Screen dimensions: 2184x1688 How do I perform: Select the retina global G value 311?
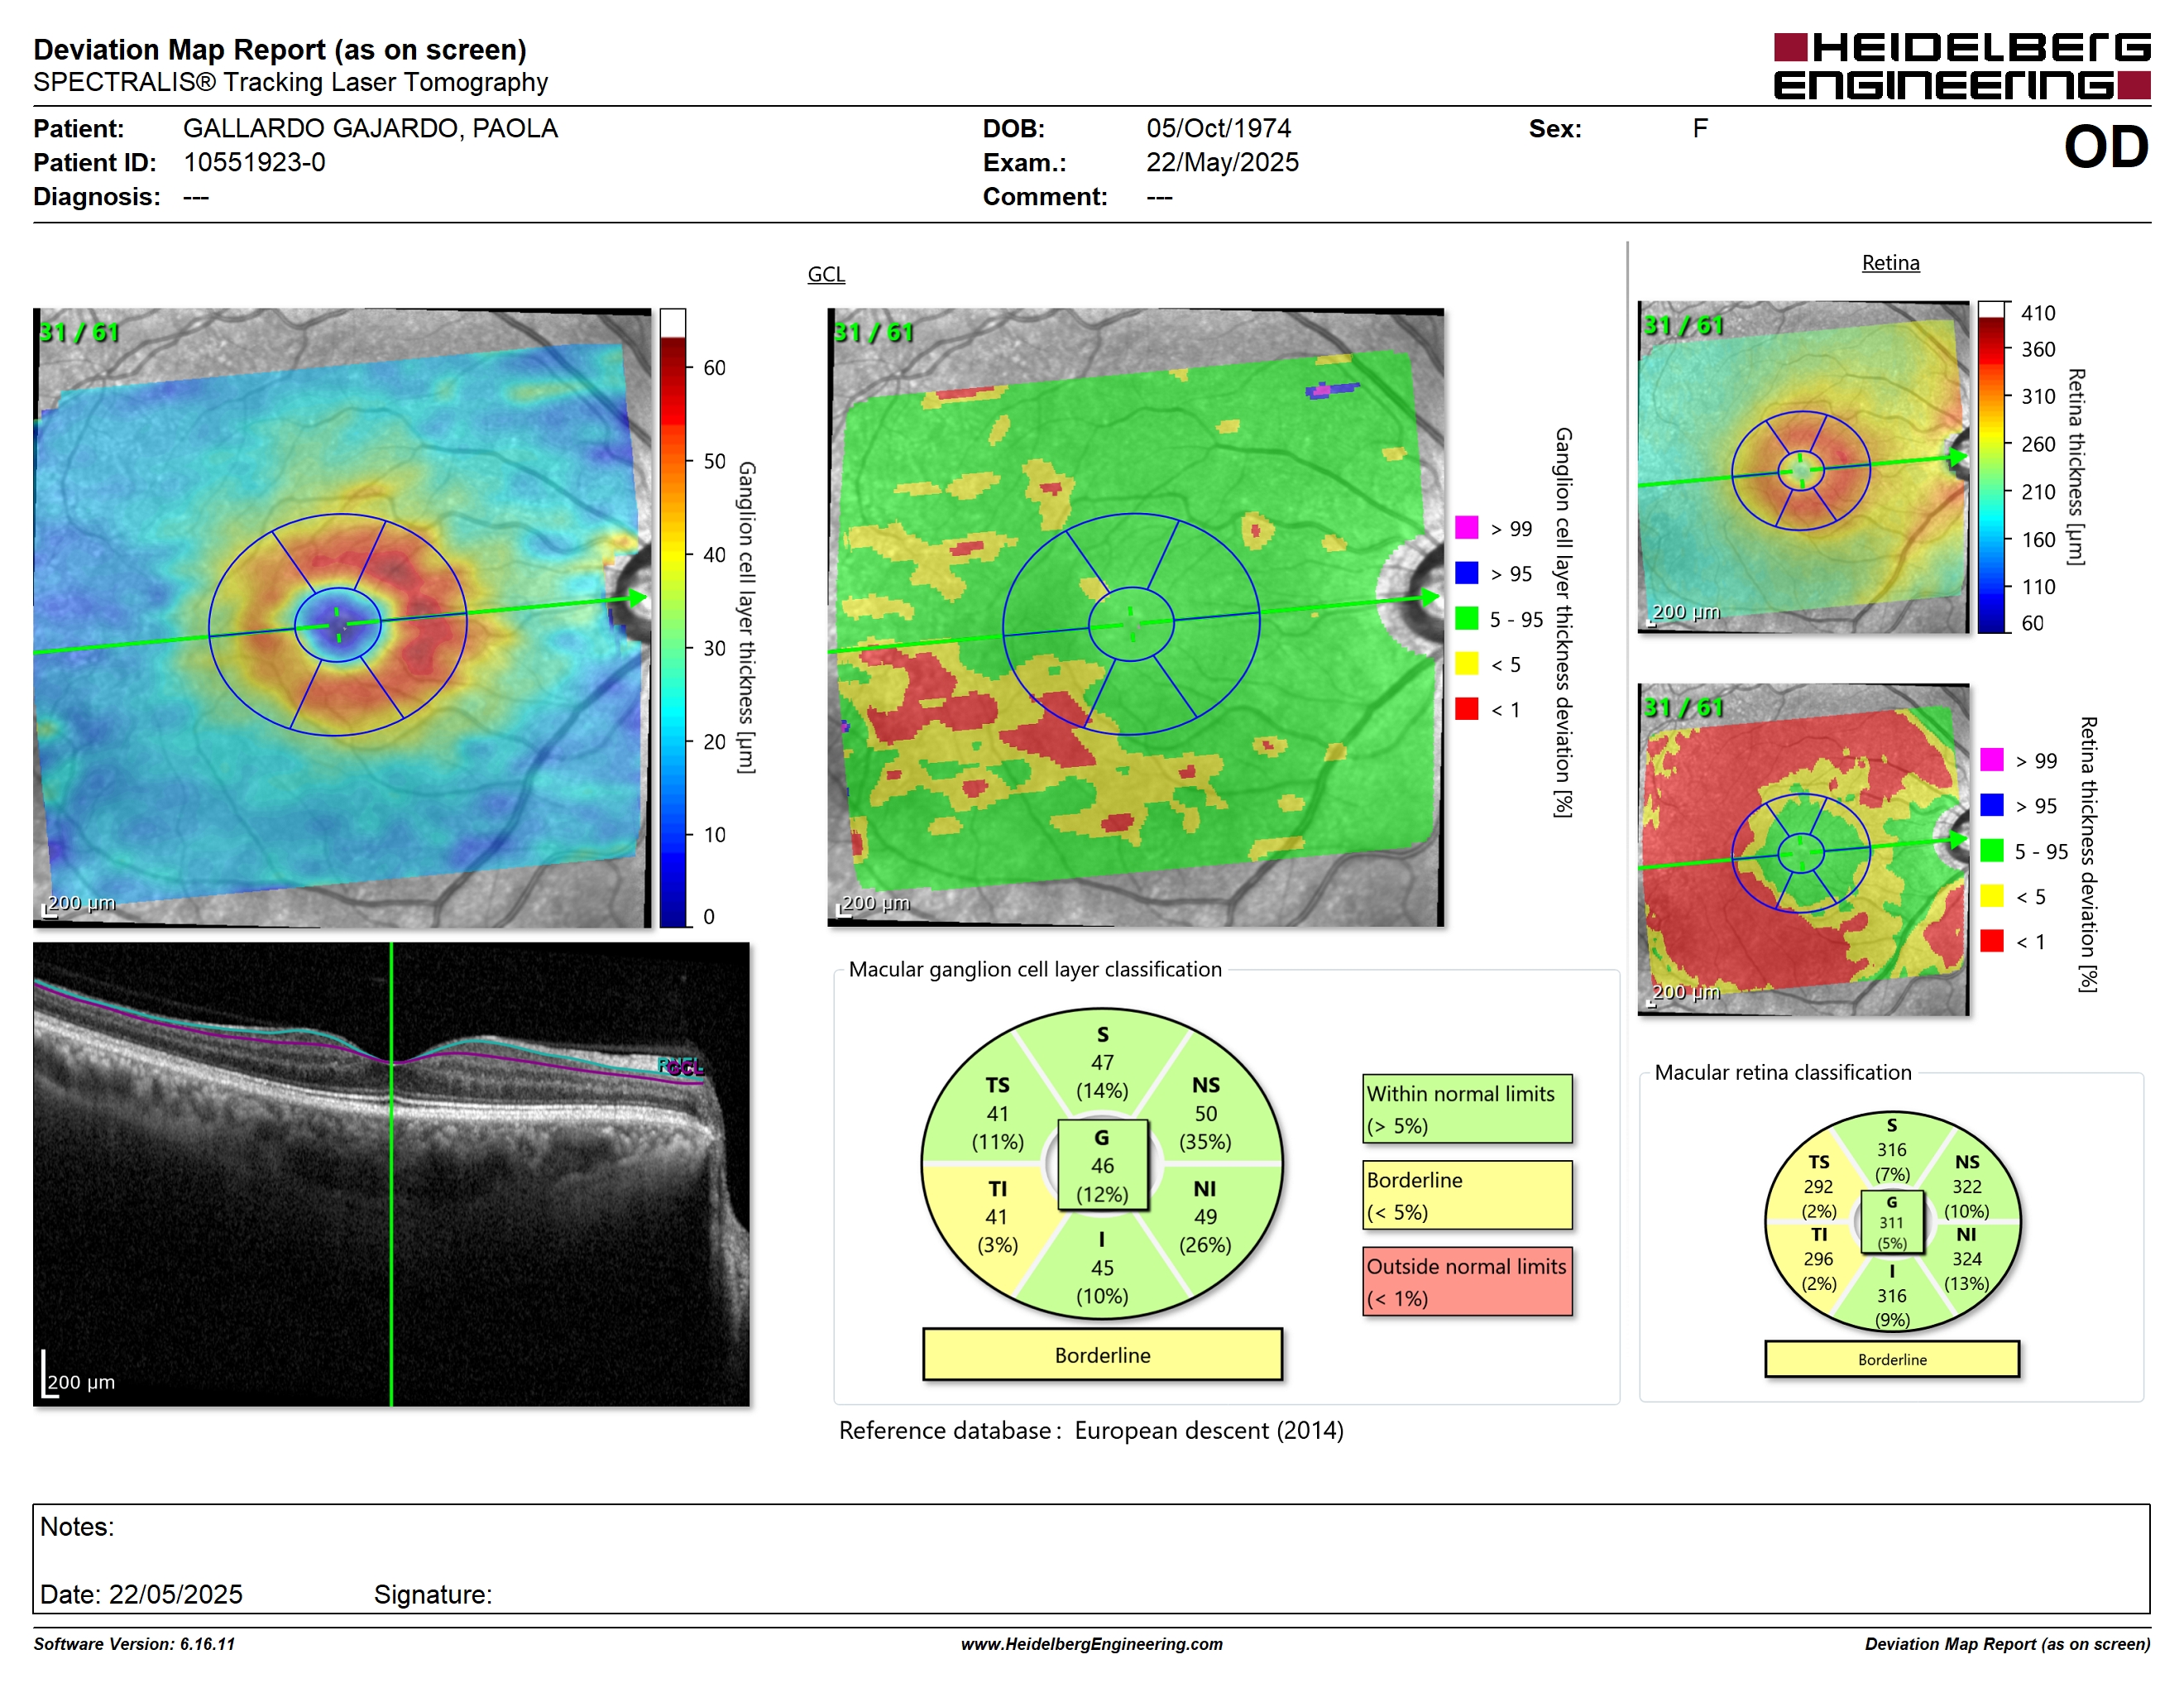(1891, 1223)
